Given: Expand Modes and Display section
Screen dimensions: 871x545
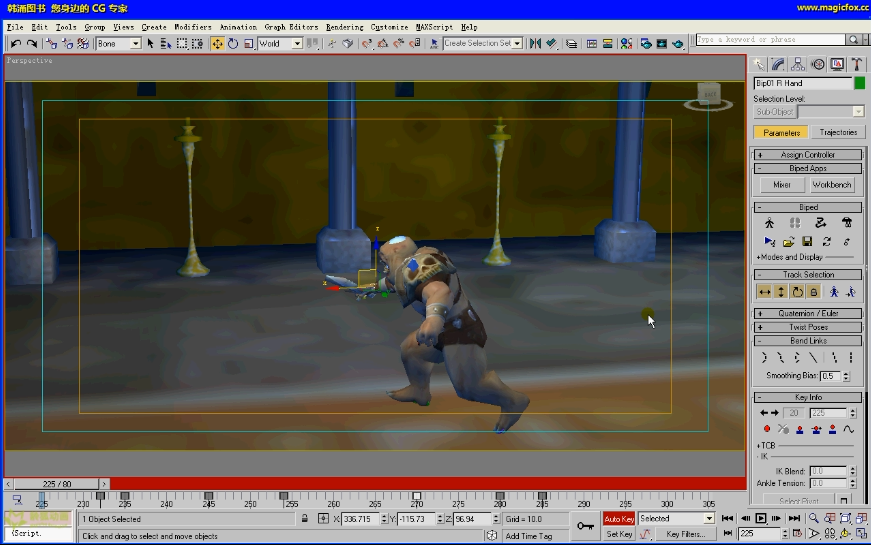Looking at the screenshot, I should tap(790, 257).
